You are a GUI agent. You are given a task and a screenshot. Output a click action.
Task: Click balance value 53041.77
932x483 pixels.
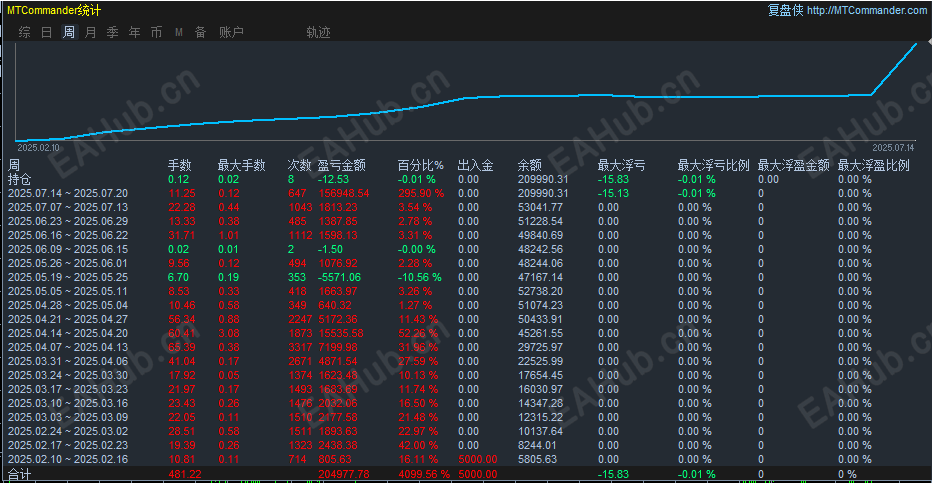coord(540,207)
